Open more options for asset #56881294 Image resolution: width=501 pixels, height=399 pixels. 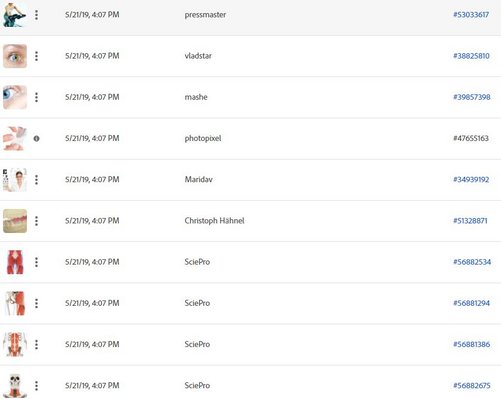36,303
